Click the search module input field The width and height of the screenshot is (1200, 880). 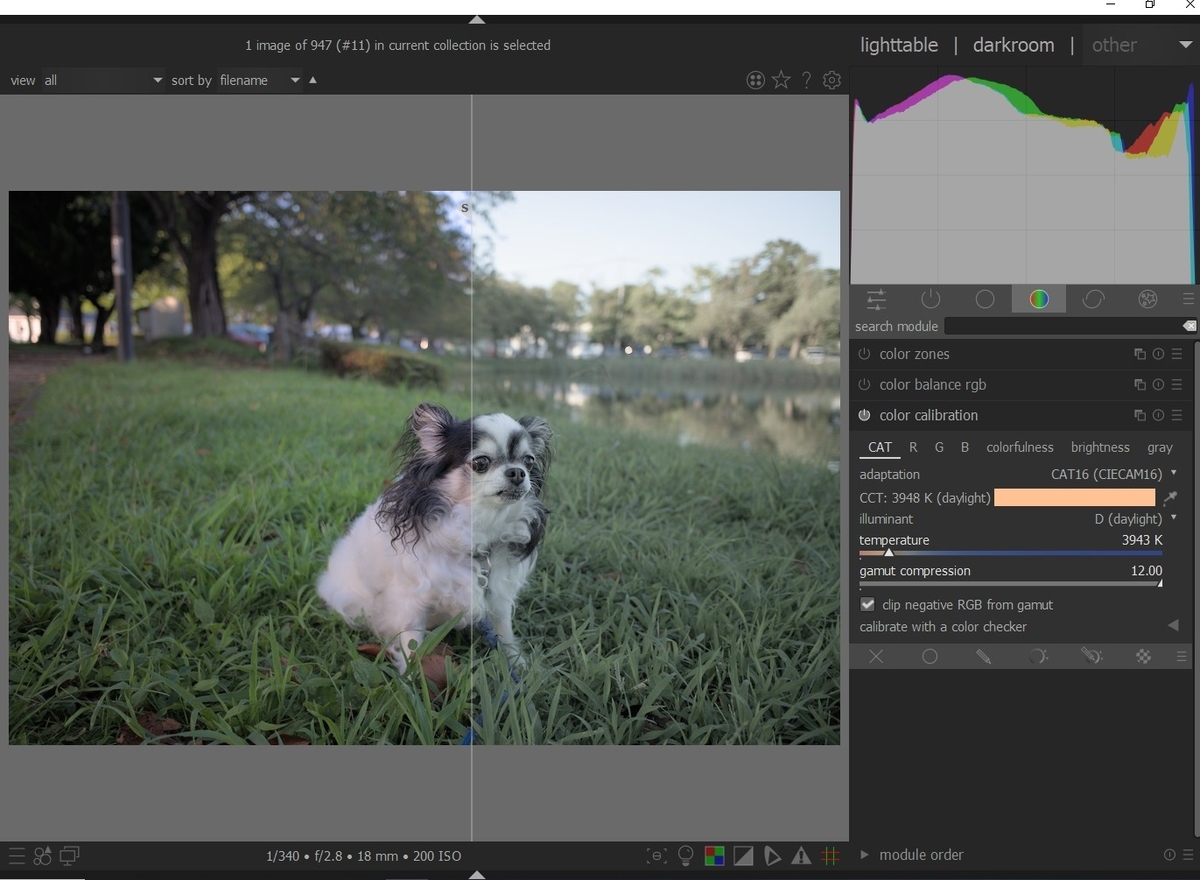[x=1069, y=326]
